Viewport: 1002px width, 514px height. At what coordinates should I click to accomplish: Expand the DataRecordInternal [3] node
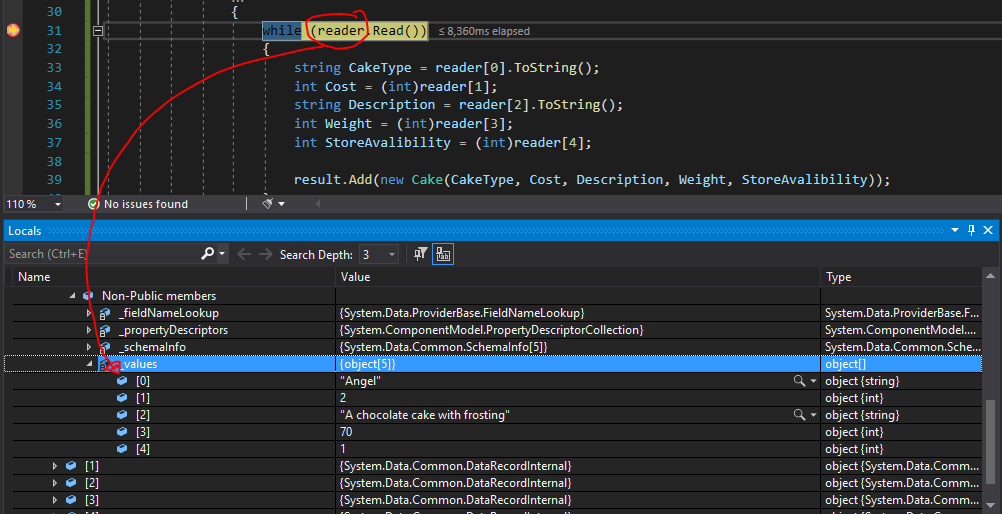pyautogui.click(x=55, y=499)
